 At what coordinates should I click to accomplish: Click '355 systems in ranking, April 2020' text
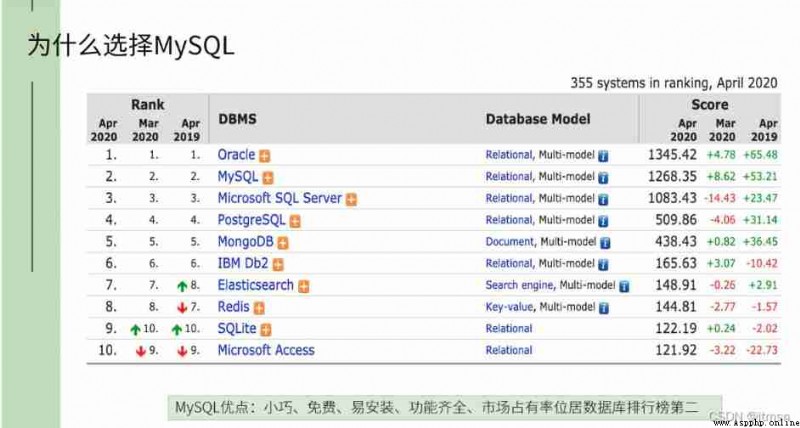(x=673, y=83)
